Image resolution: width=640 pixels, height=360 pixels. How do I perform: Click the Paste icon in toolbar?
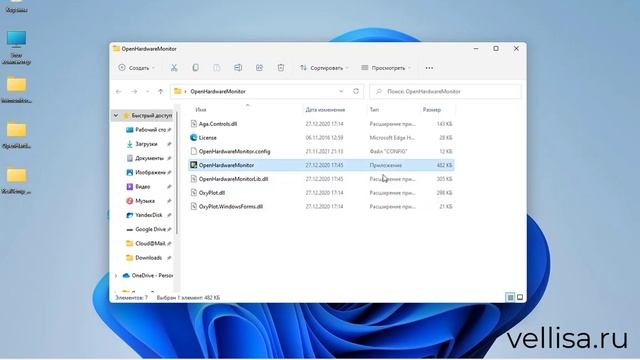217,68
